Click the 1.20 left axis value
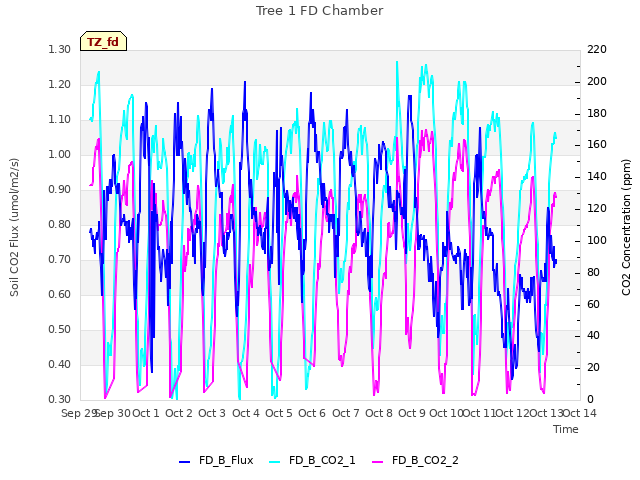Screen dimensions: 640x480 tap(60, 84)
